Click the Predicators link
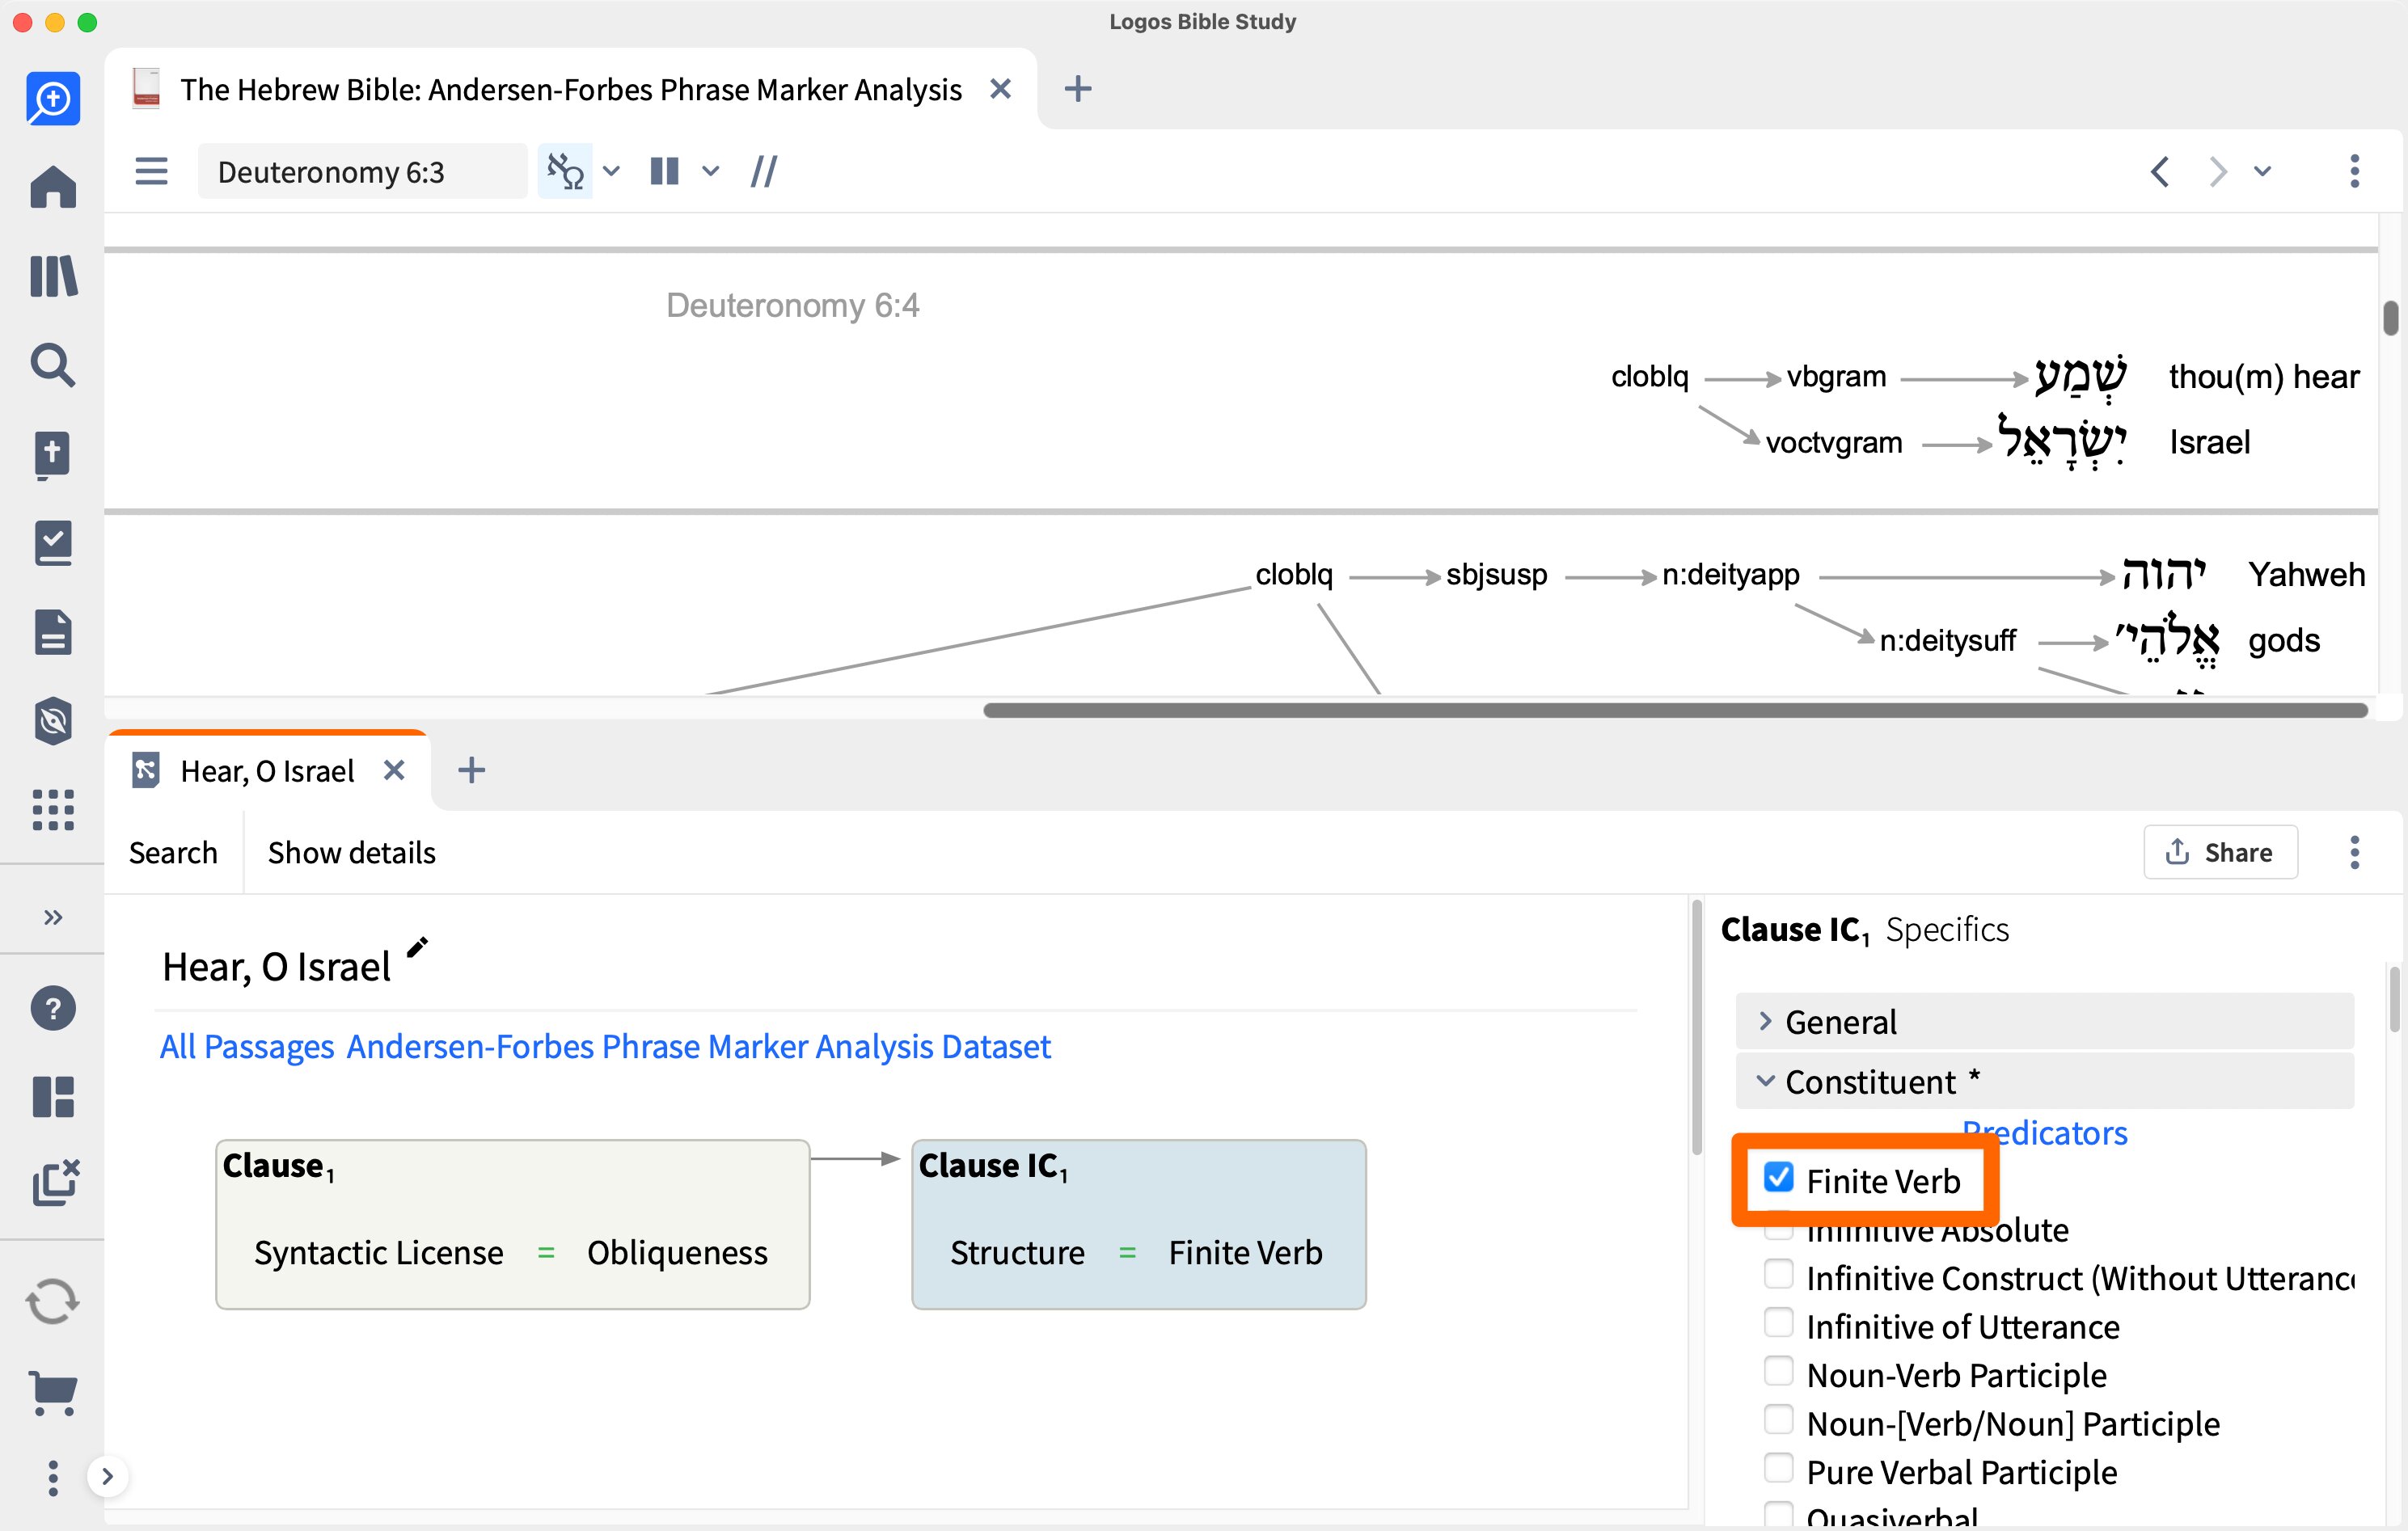The height and width of the screenshot is (1531, 2408). tap(2044, 1132)
